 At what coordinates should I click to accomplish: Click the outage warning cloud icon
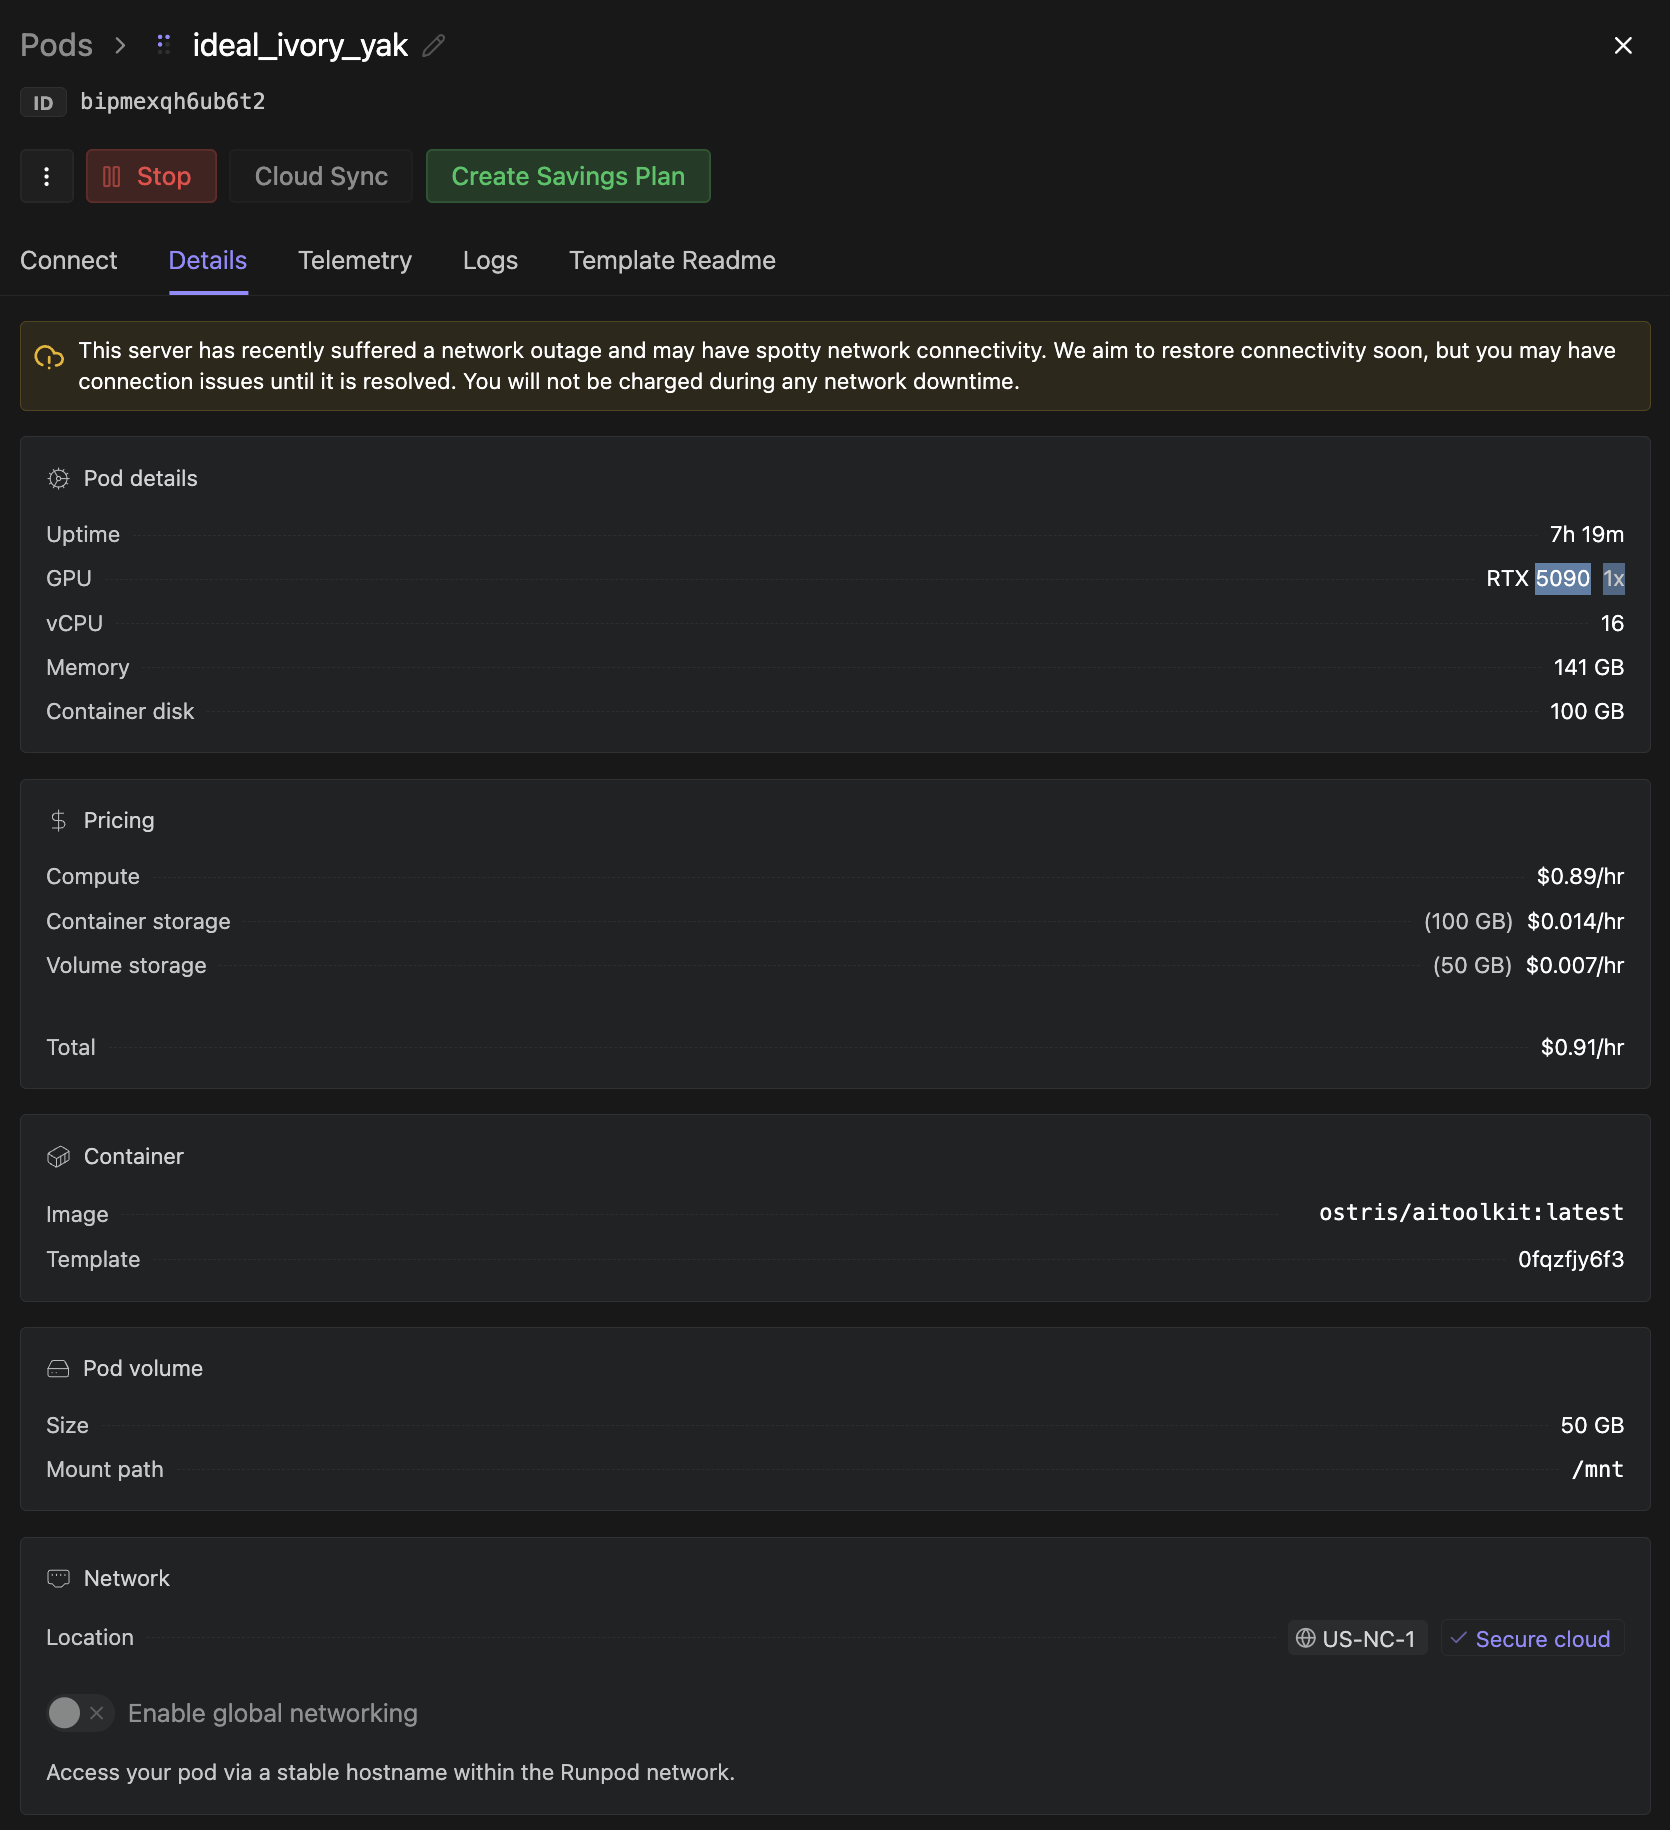[x=48, y=358]
